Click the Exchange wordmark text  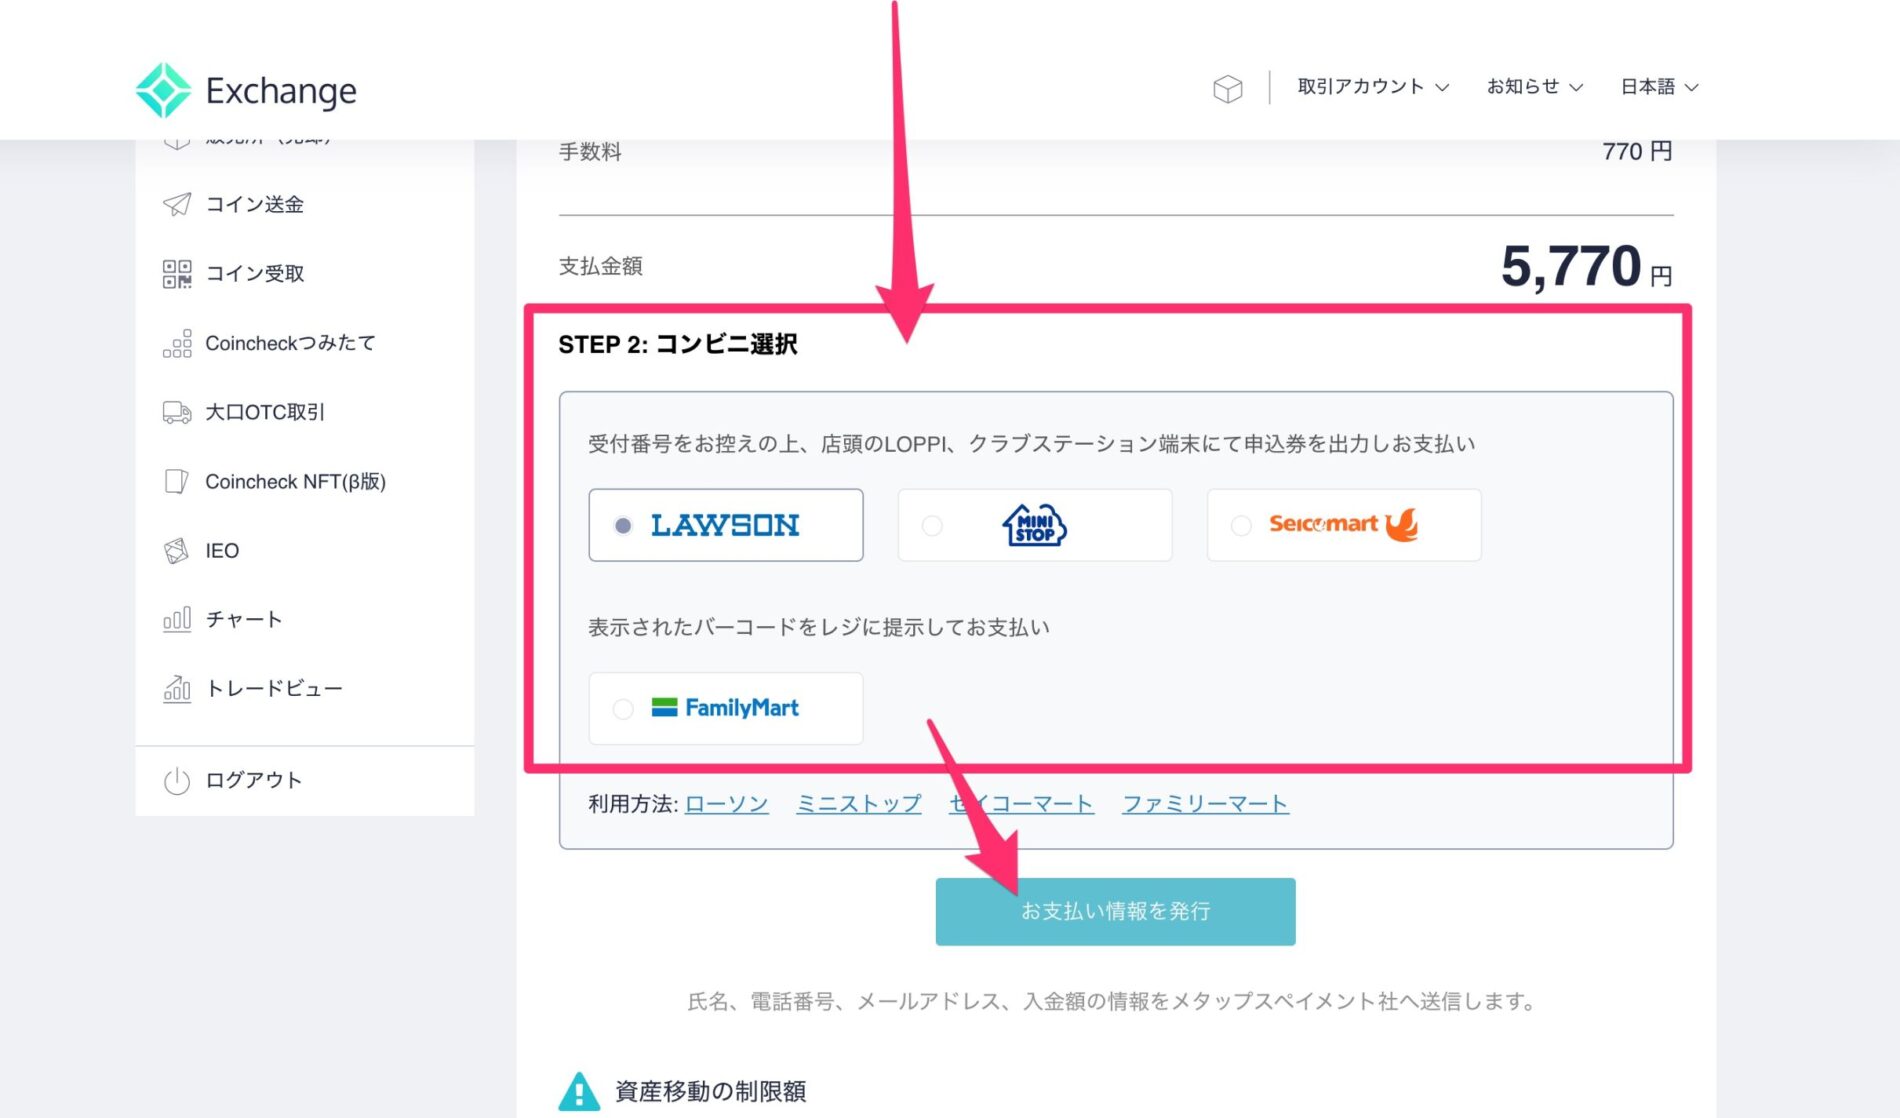coord(281,91)
